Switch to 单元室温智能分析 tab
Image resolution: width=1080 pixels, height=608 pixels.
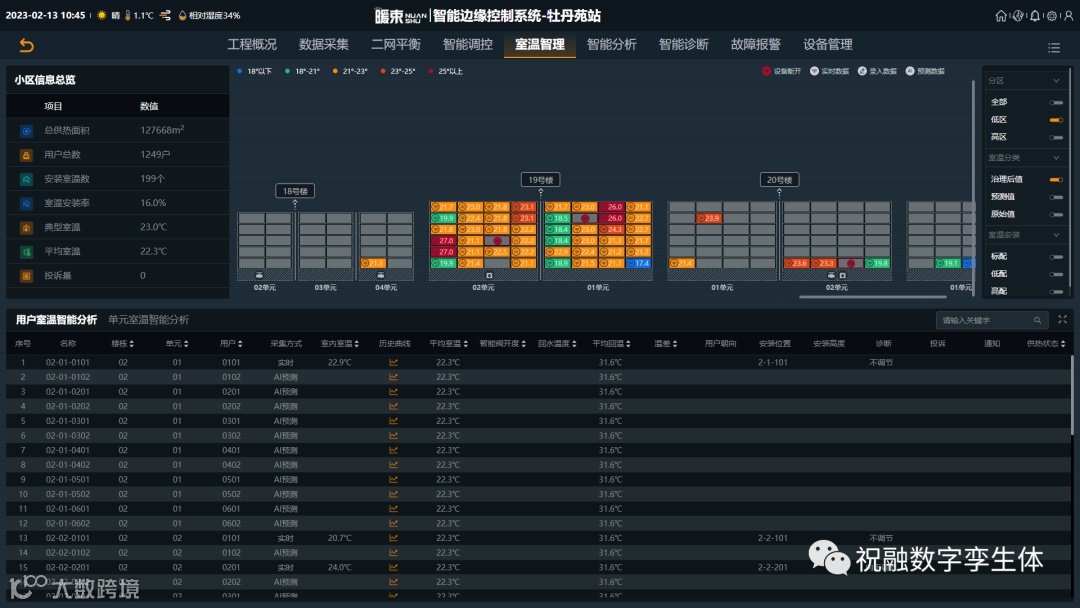click(148, 319)
